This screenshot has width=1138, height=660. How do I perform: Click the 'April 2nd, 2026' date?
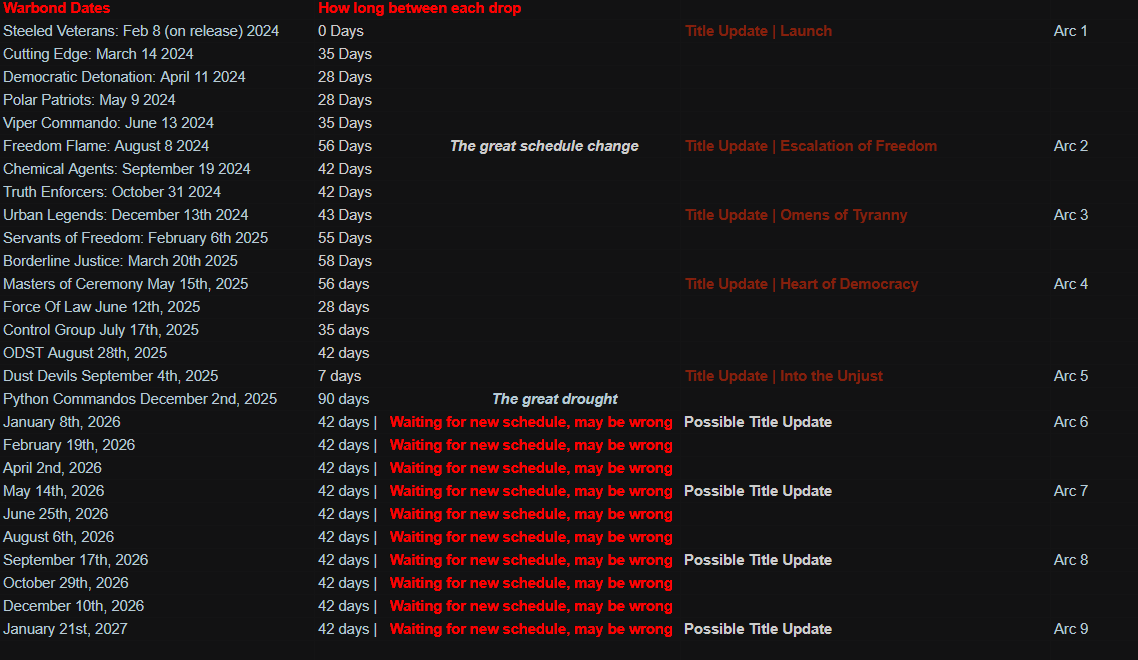tap(52, 468)
